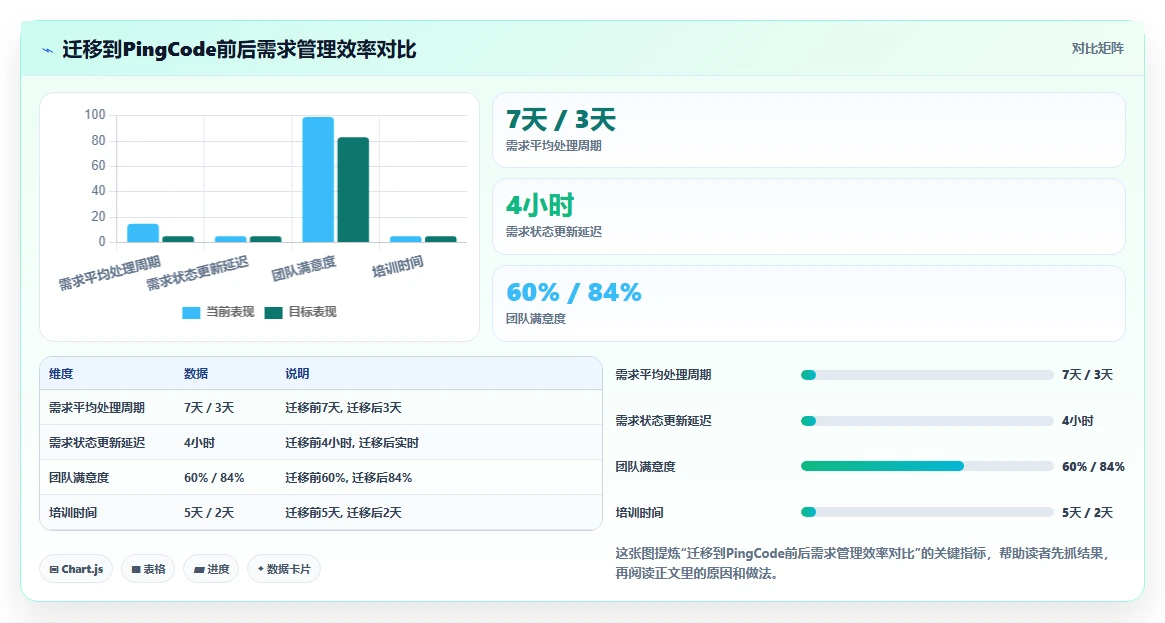The width and height of the screenshot is (1165, 623).
Task: Select the 需求平均处理周期 table row cell
Action: click(97, 408)
